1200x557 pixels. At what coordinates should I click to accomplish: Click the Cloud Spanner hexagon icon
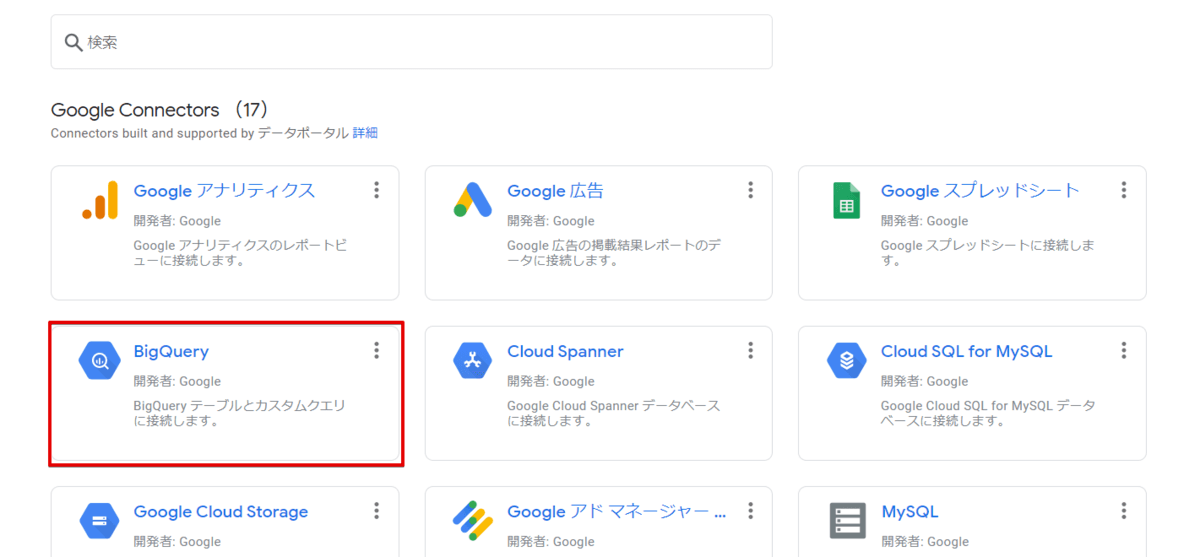coord(473,361)
